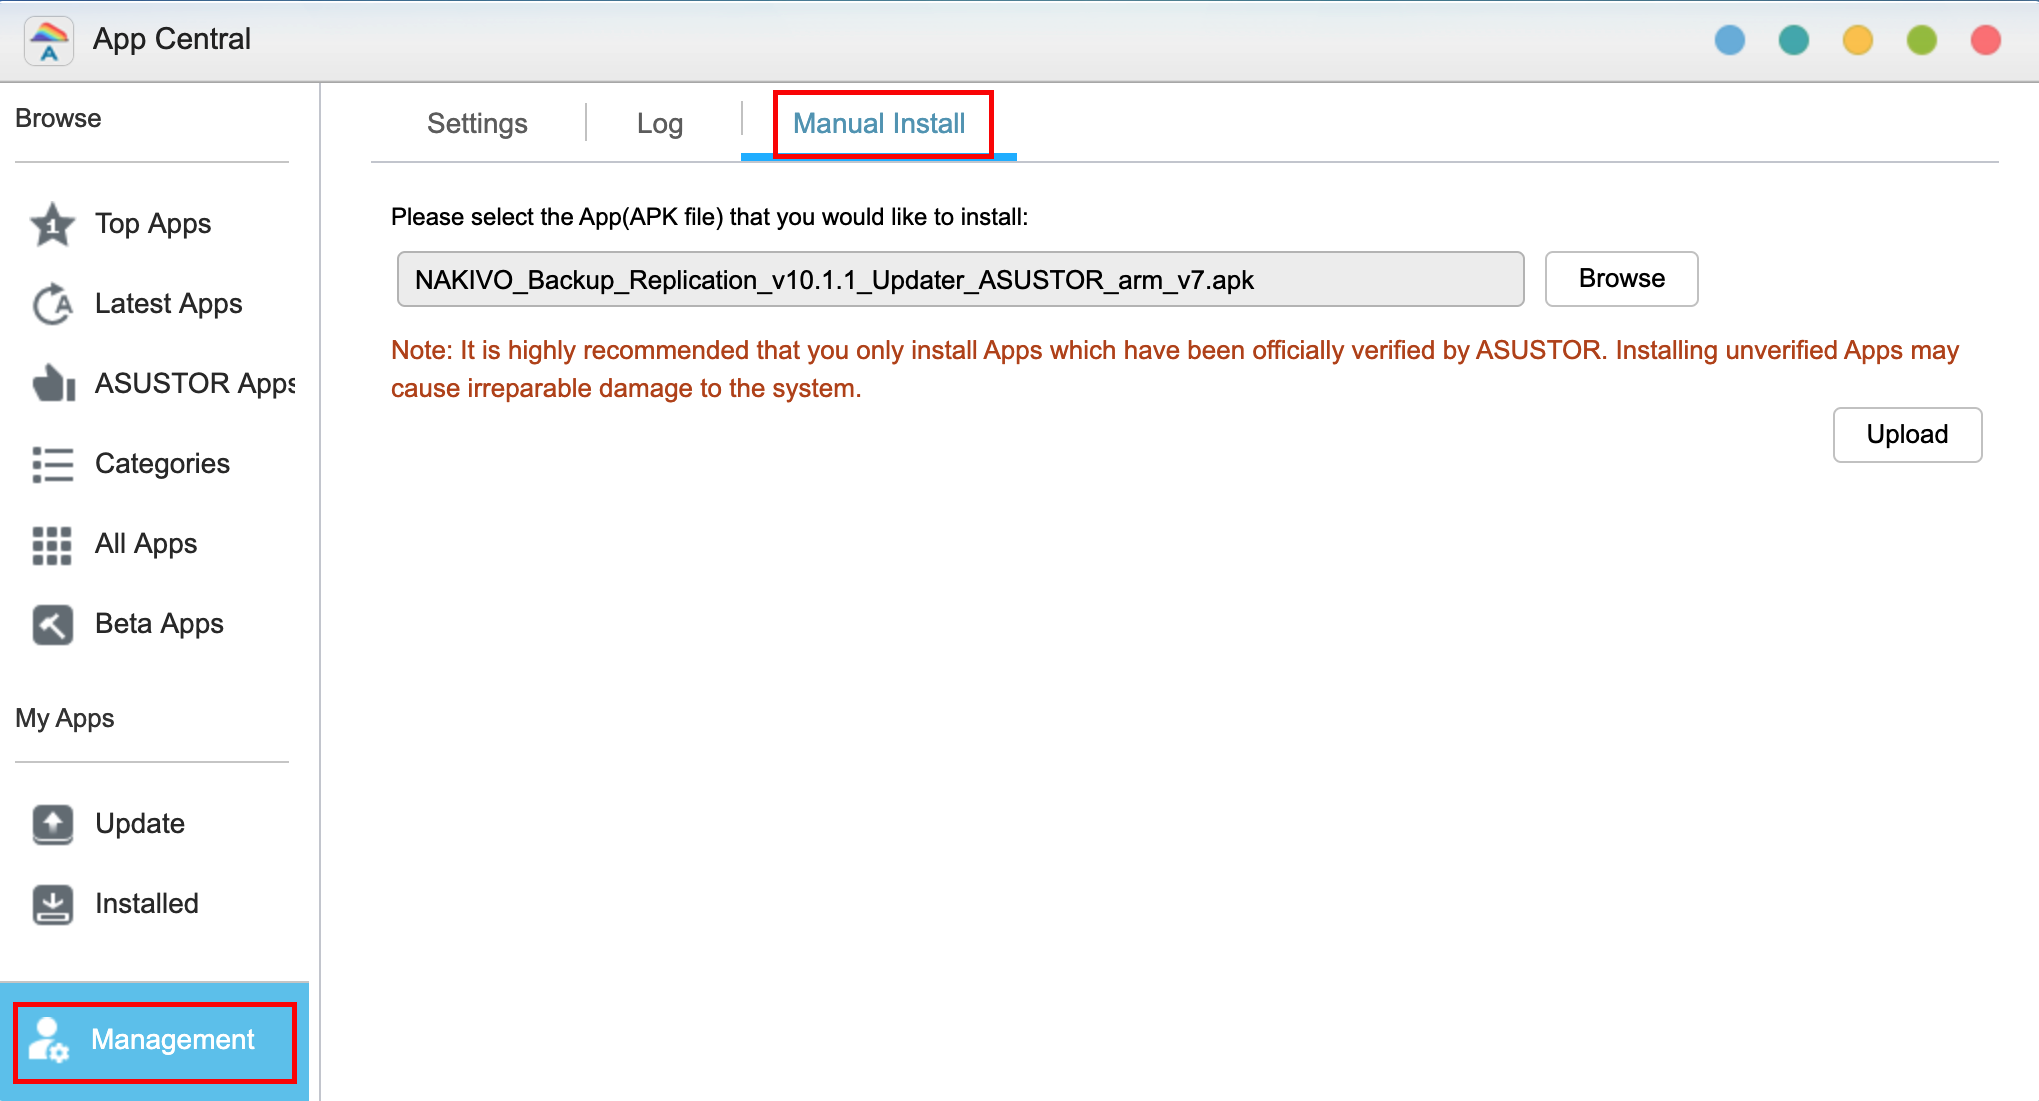Open the Log tab
This screenshot has width=2039, height=1101.
coord(660,124)
